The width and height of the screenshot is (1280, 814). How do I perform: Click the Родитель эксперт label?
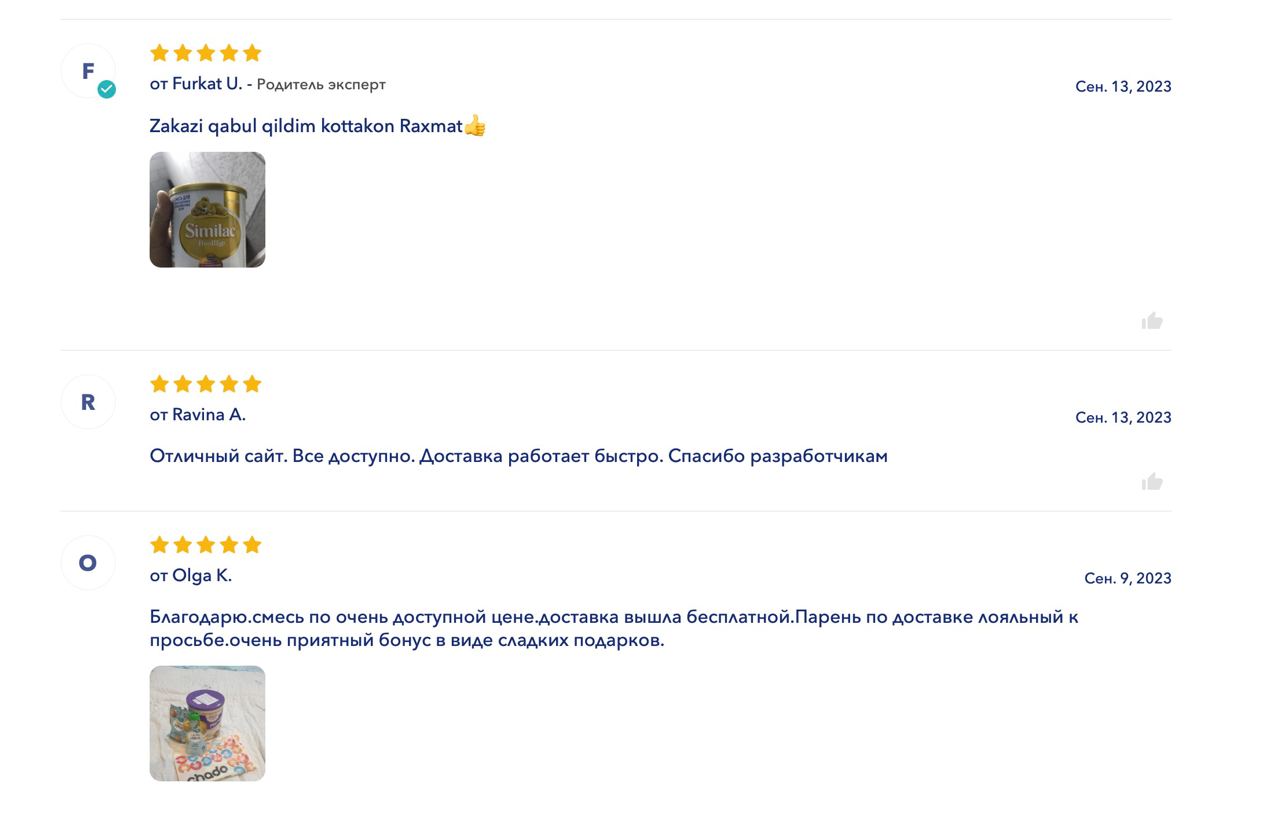(x=321, y=85)
